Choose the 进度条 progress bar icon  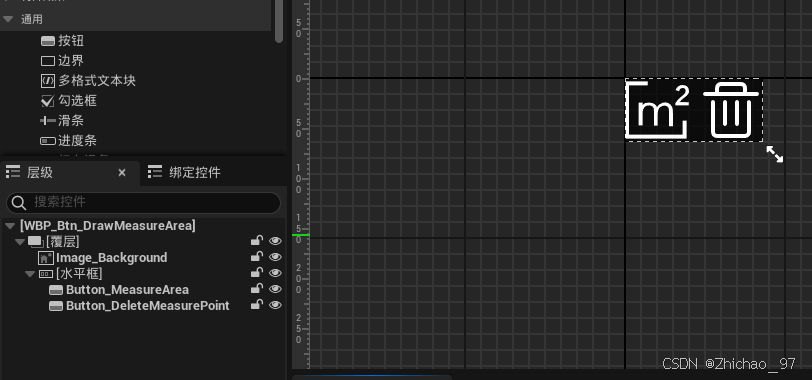[x=48, y=141]
